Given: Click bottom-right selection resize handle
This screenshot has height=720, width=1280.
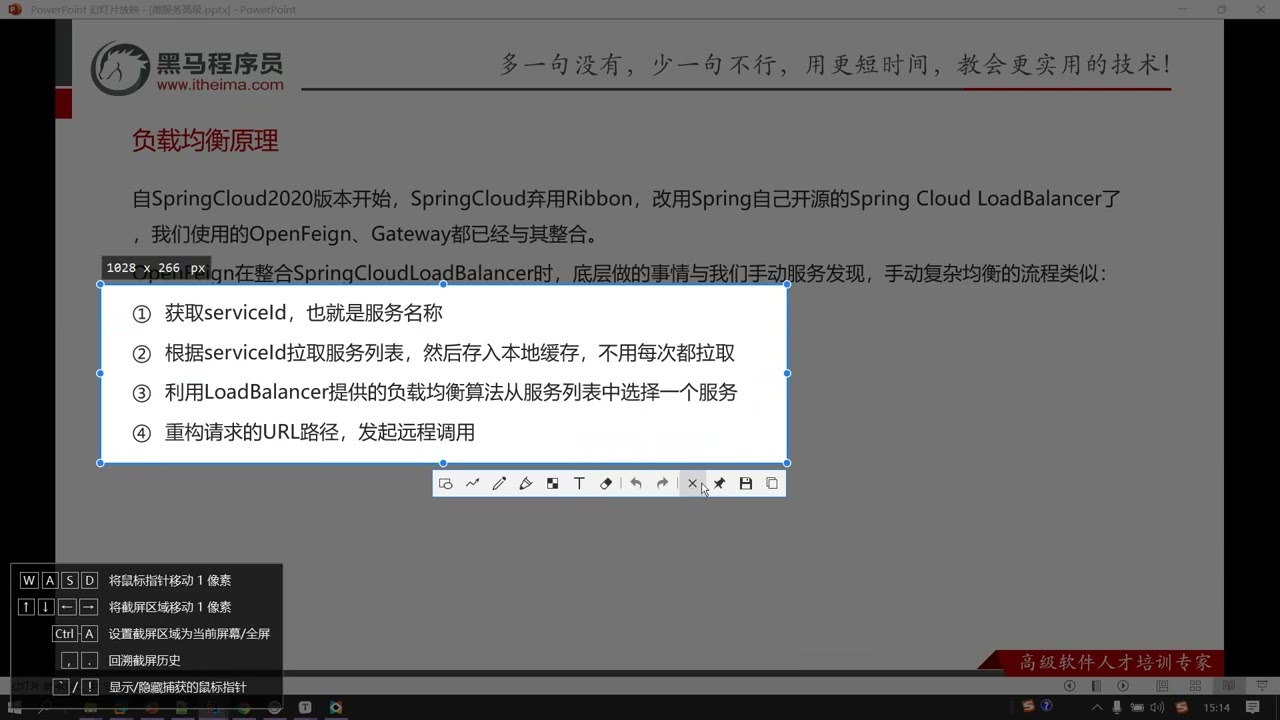Looking at the screenshot, I should click(787, 463).
